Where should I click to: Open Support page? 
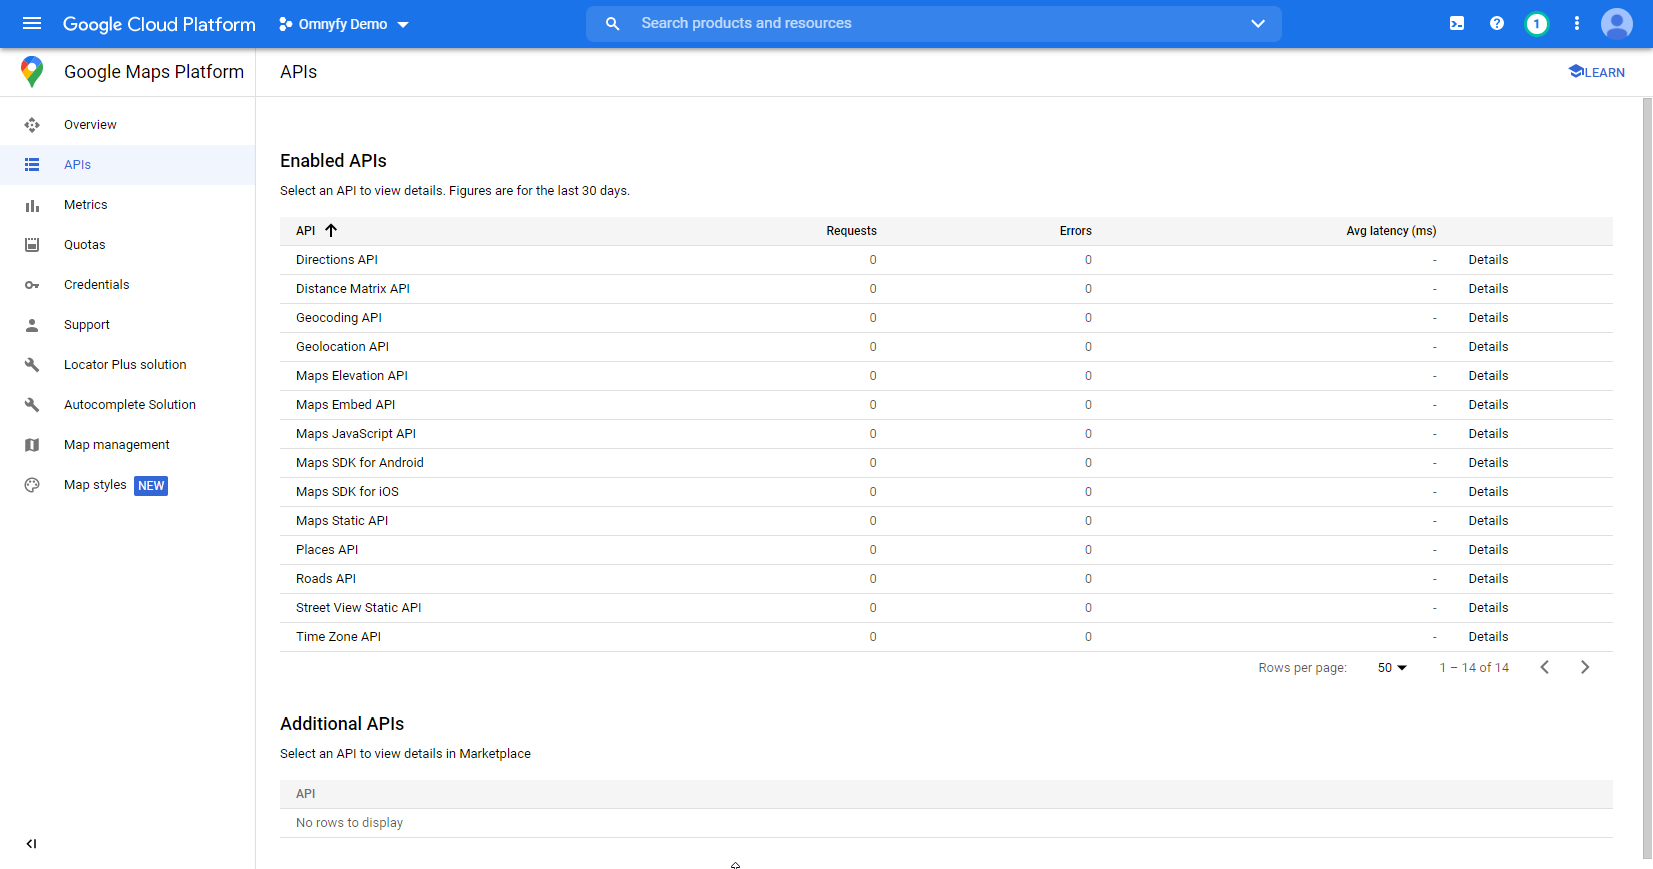[x=87, y=325]
